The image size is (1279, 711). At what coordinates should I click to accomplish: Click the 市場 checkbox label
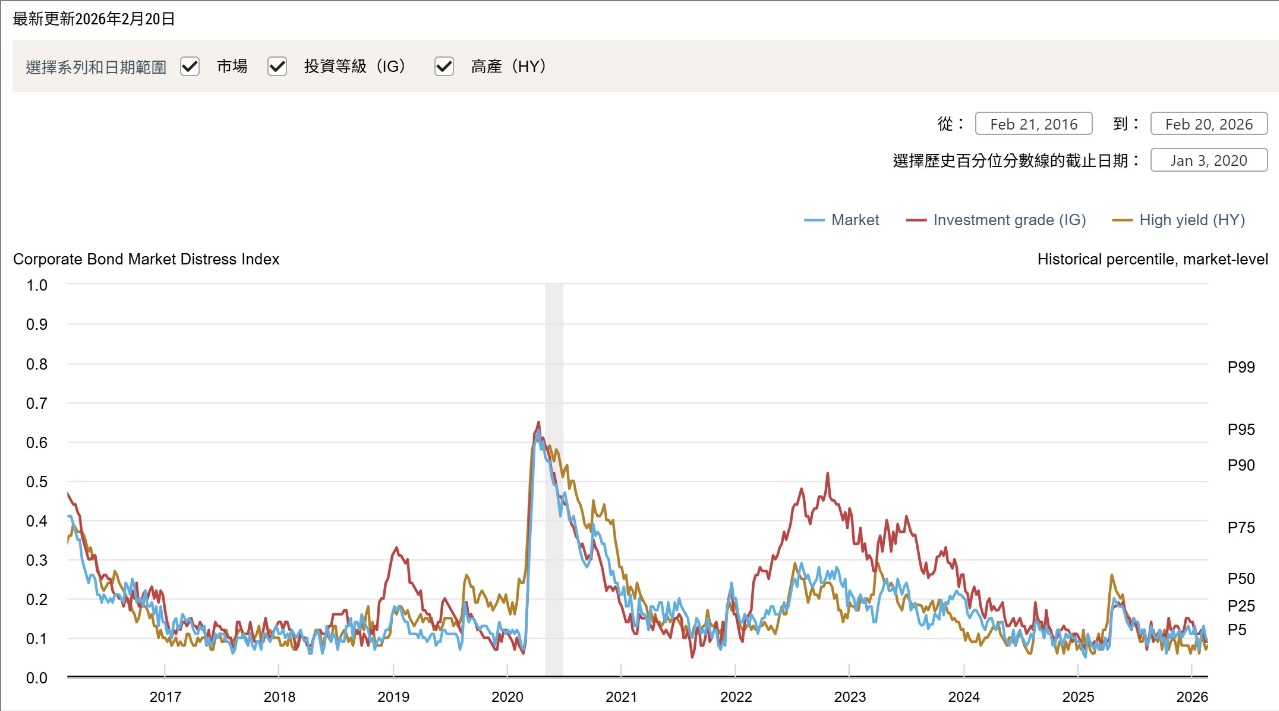232,66
